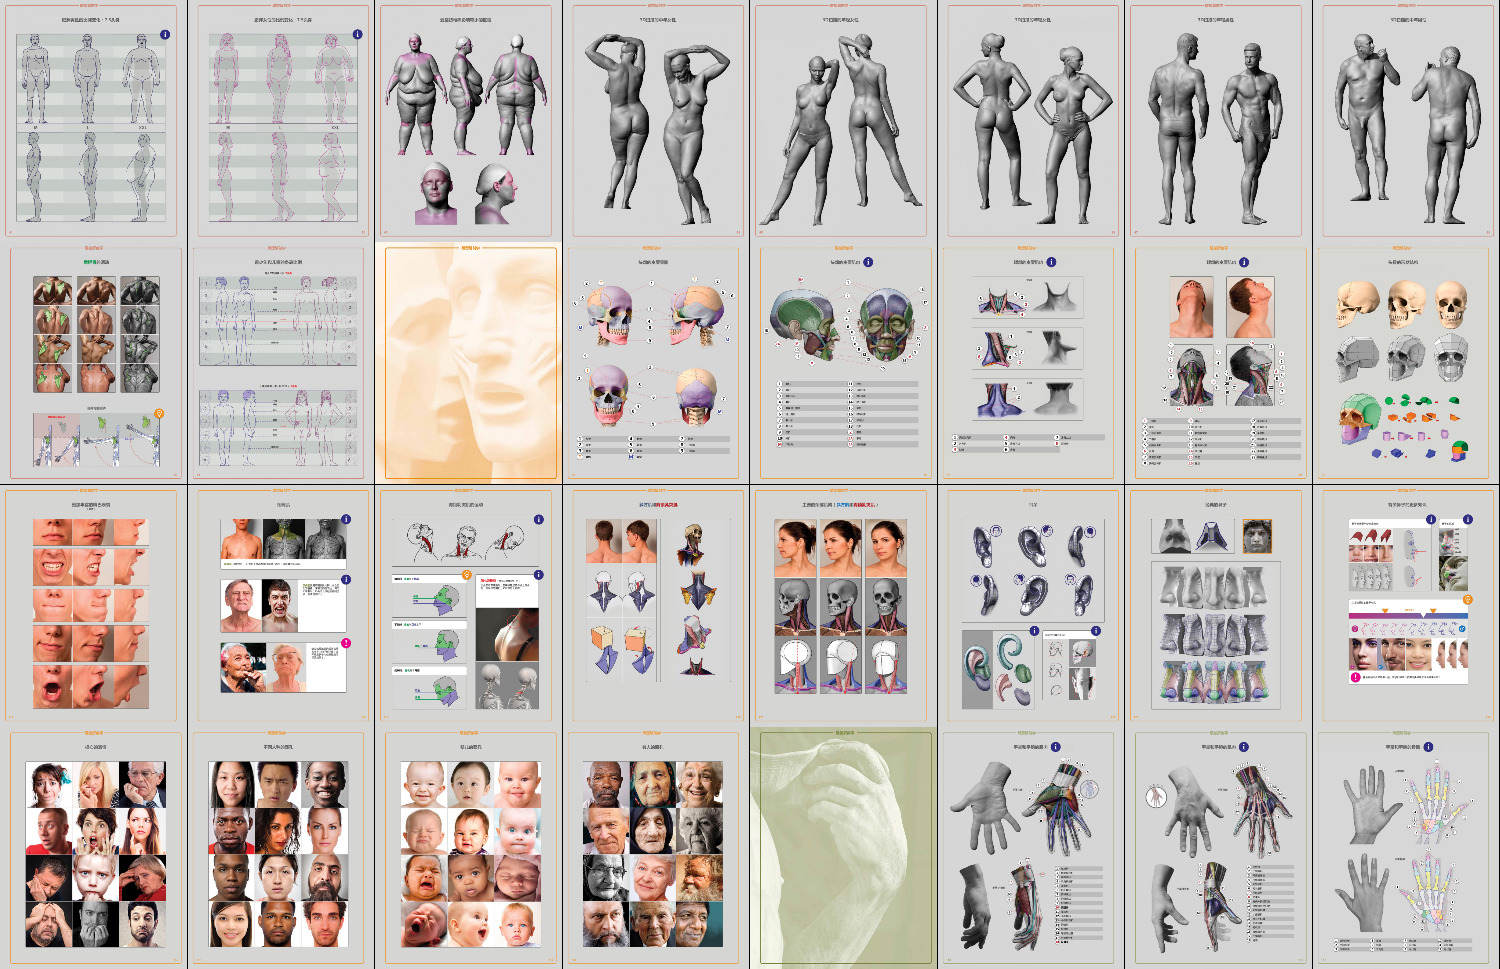Select the obese female 3D model page
This screenshot has width=1500, height=969.
(465, 120)
